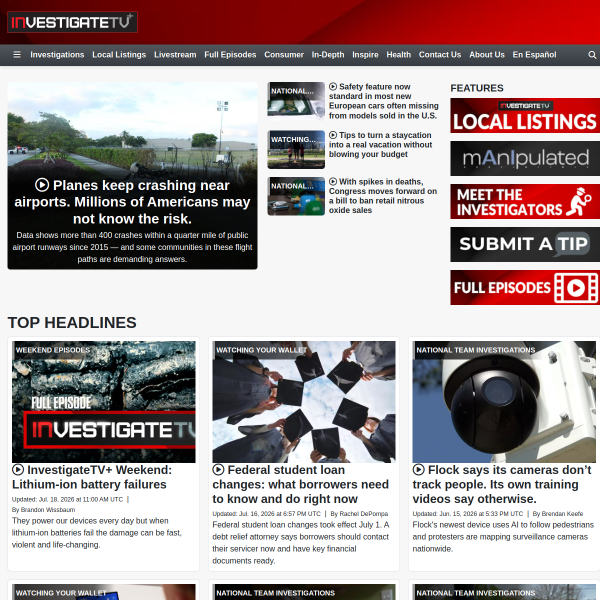Click play icon beside Safety feature headline
This screenshot has height=600, width=600.
333,87
